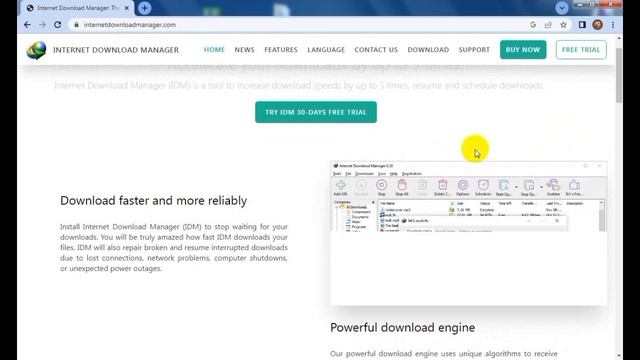Click the IDM application screenshot image
This screenshot has height=360, width=640.
pos(468,233)
